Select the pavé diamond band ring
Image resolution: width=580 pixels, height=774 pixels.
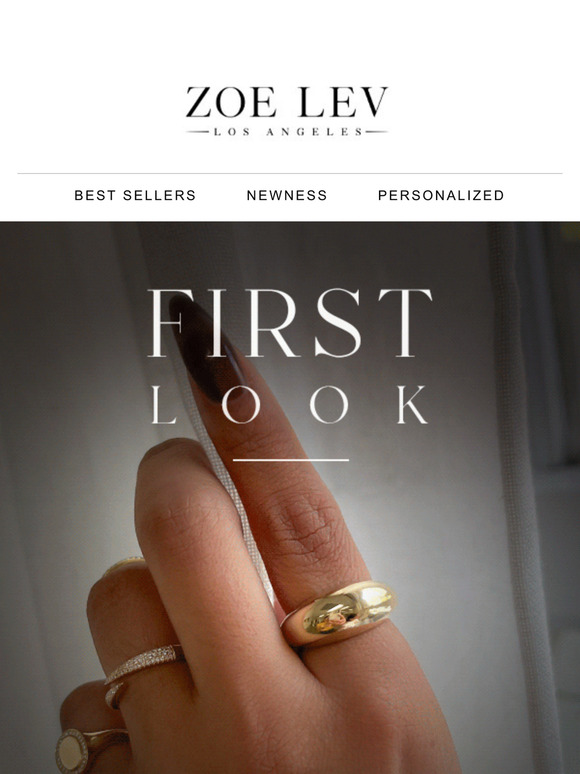tap(143, 663)
